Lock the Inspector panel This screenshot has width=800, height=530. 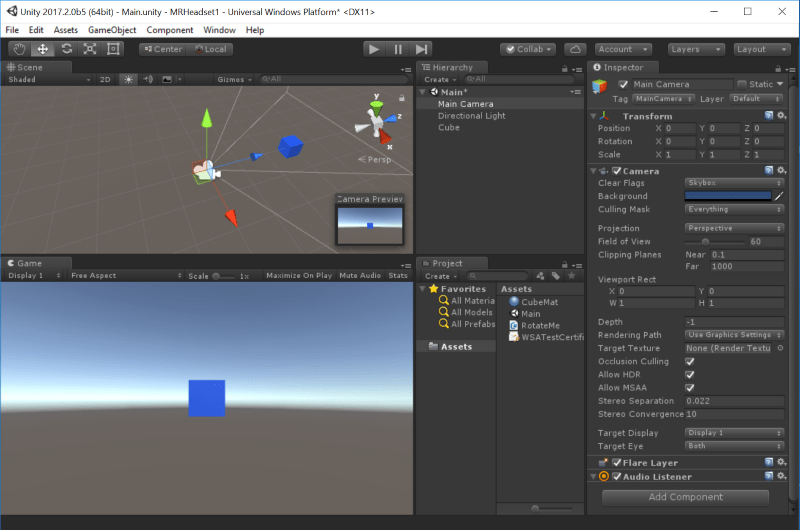778,68
